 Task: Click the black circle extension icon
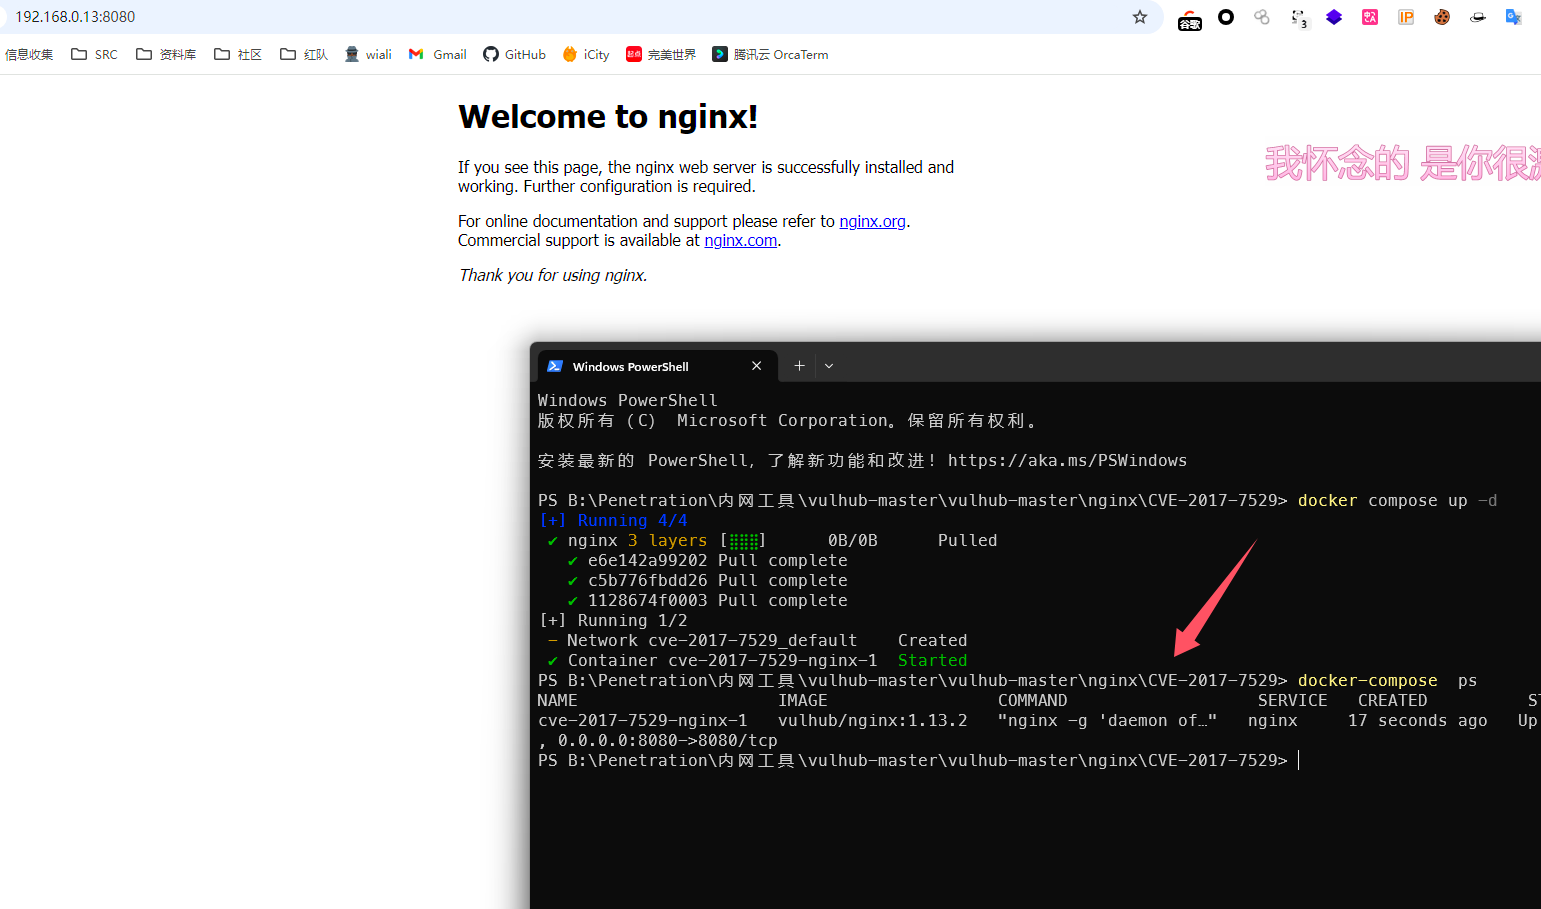pos(1226,17)
